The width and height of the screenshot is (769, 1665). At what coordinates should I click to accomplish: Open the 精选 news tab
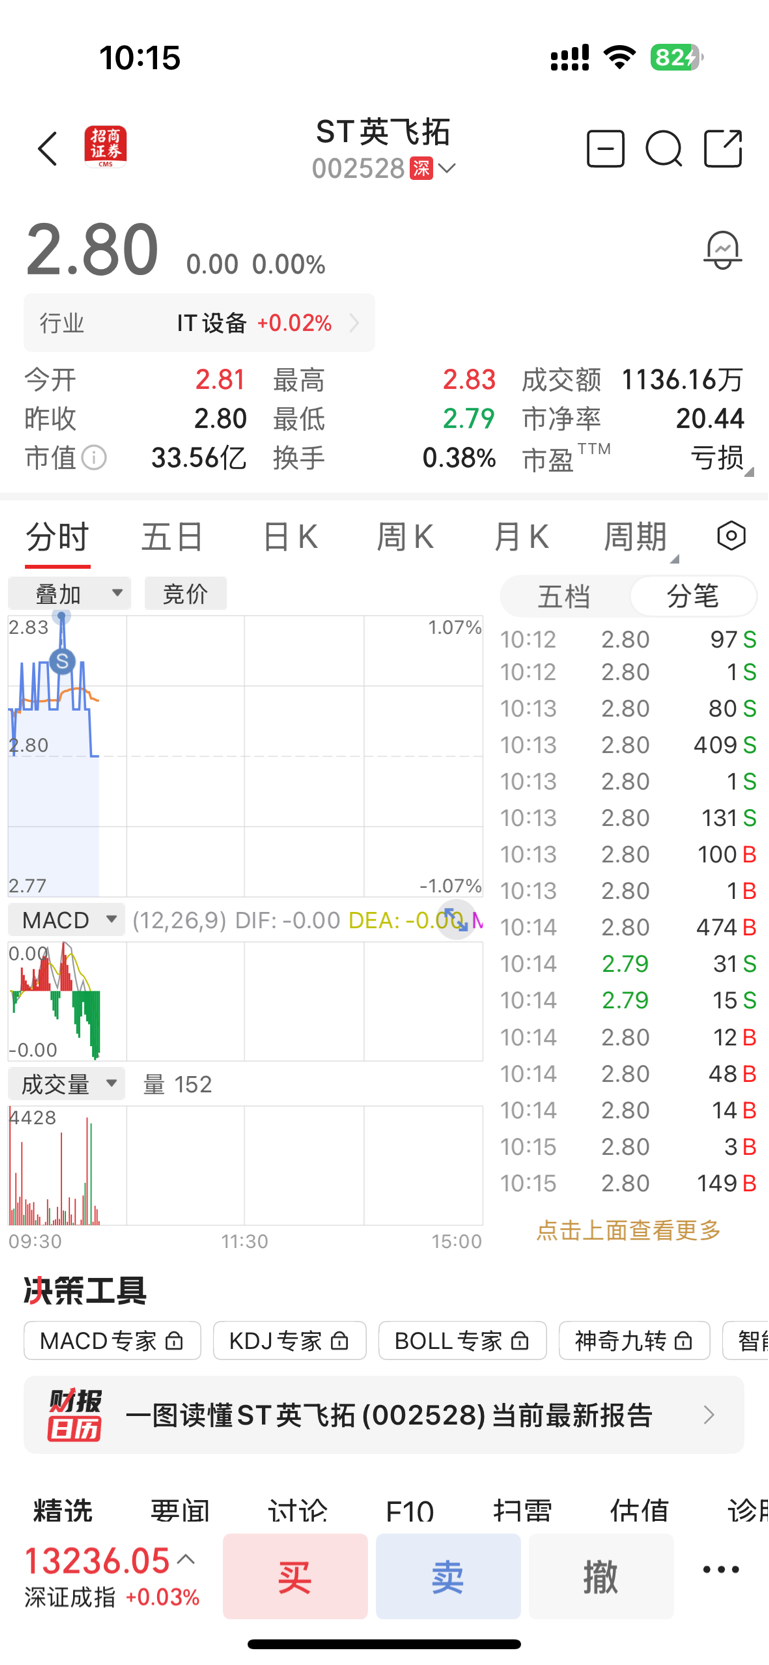[63, 1510]
